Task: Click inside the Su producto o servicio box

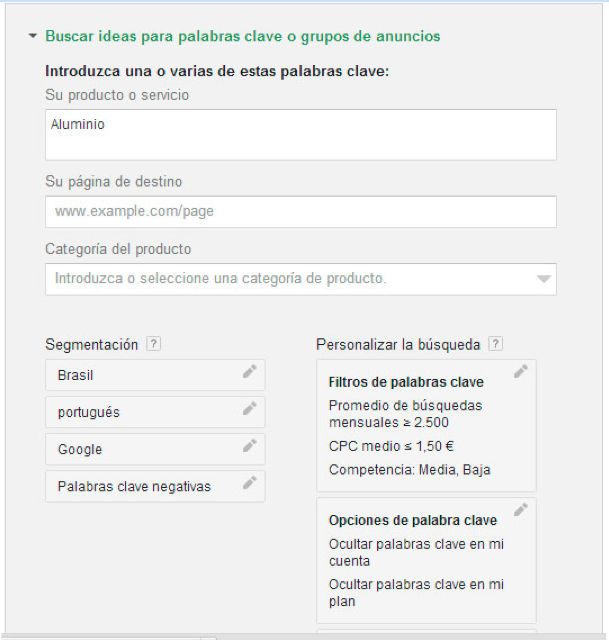Action: click(x=300, y=135)
